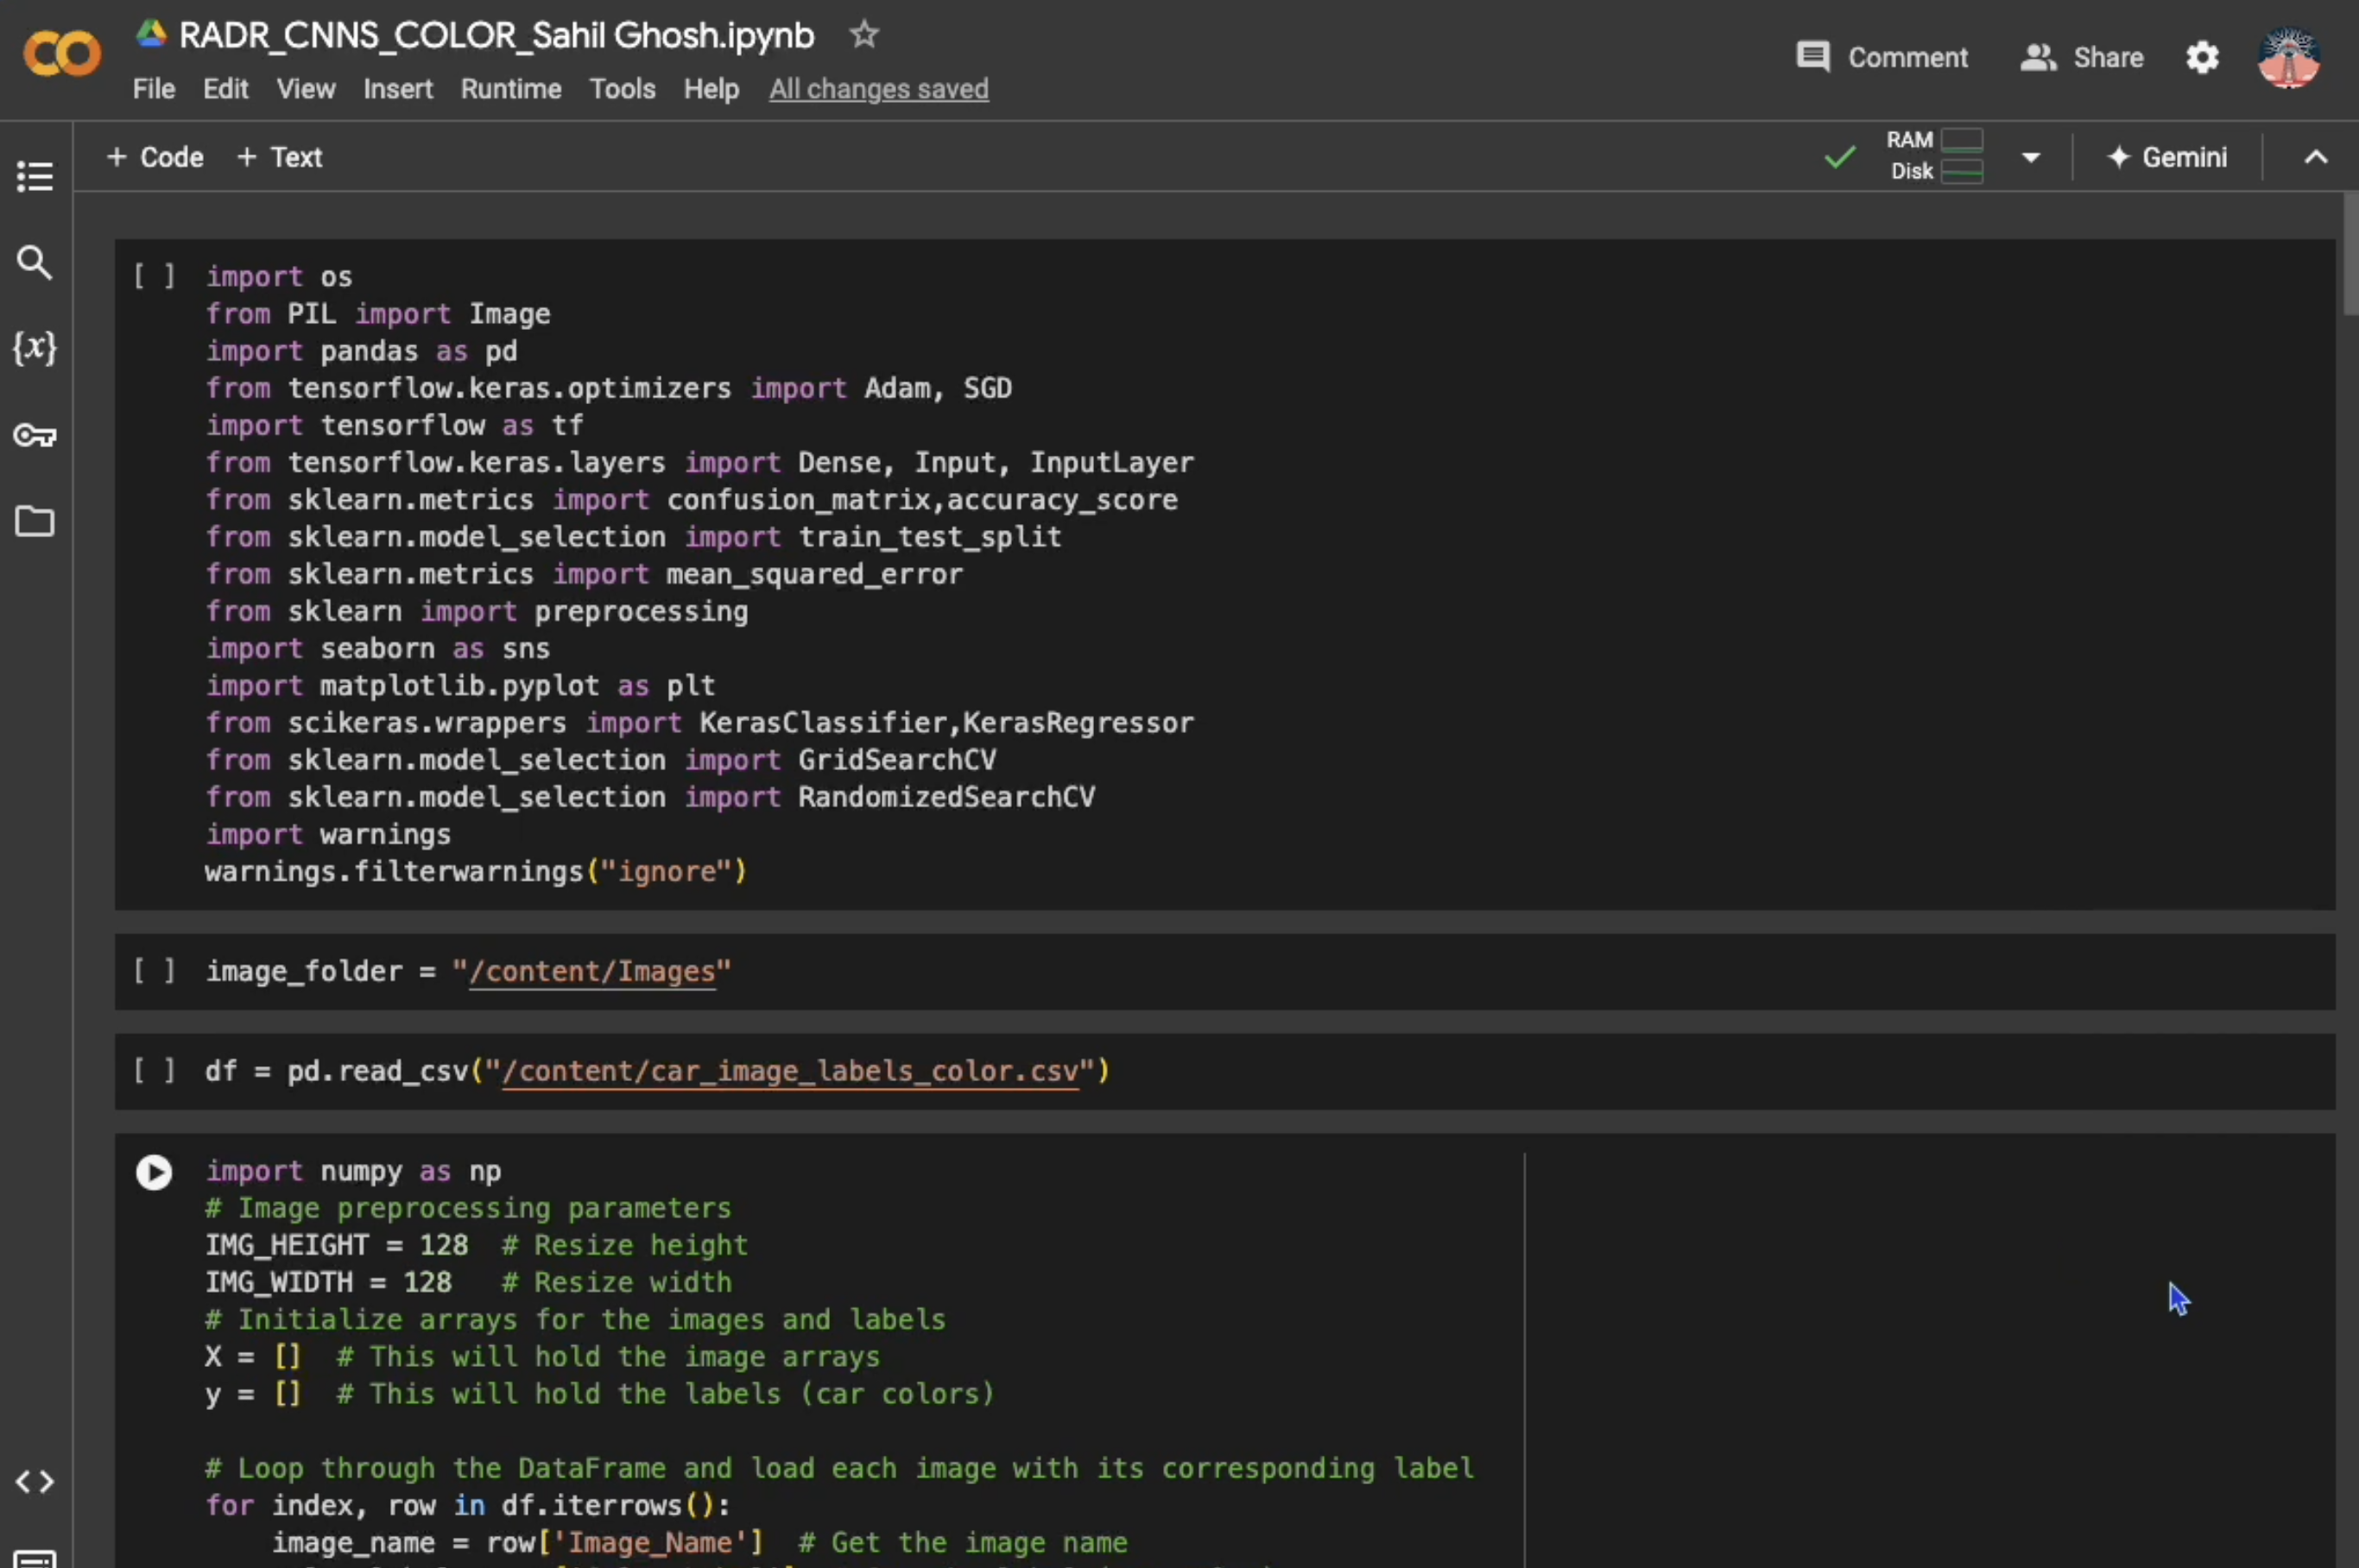Open the Tools menu
The height and width of the screenshot is (1568, 2359).
(x=622, y=89)
